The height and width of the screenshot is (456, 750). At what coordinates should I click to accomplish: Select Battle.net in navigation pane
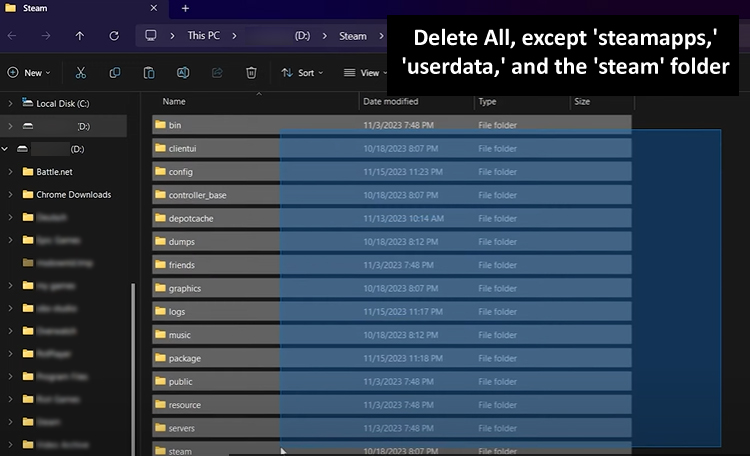point(54,171)
